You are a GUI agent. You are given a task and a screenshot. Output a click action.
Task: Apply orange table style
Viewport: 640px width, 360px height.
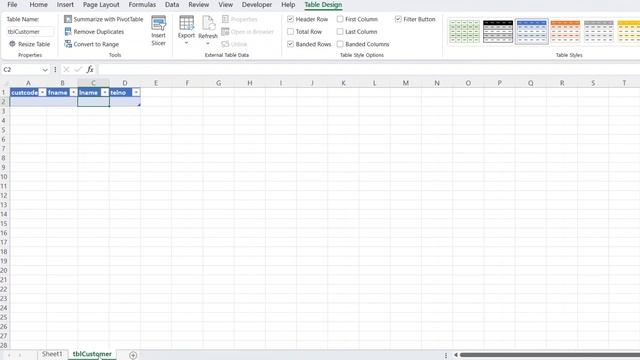pos(565,31)
